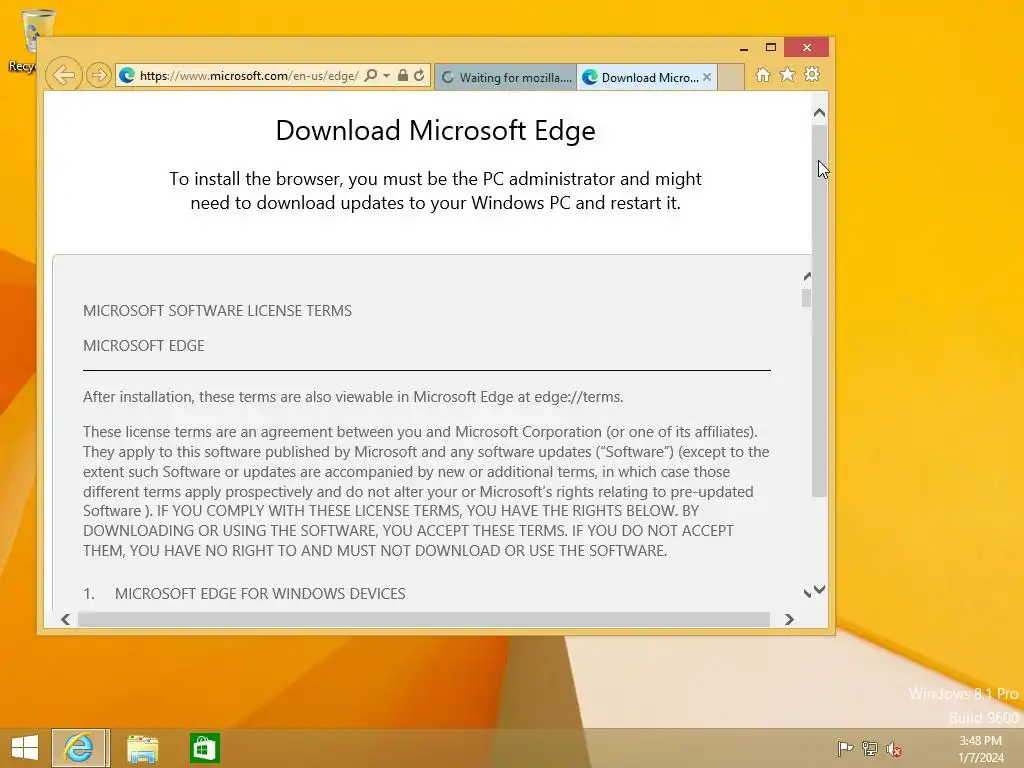1024x768 pixels.
Task: Click the page scrollbar down arrow
Action: [820, 590]
